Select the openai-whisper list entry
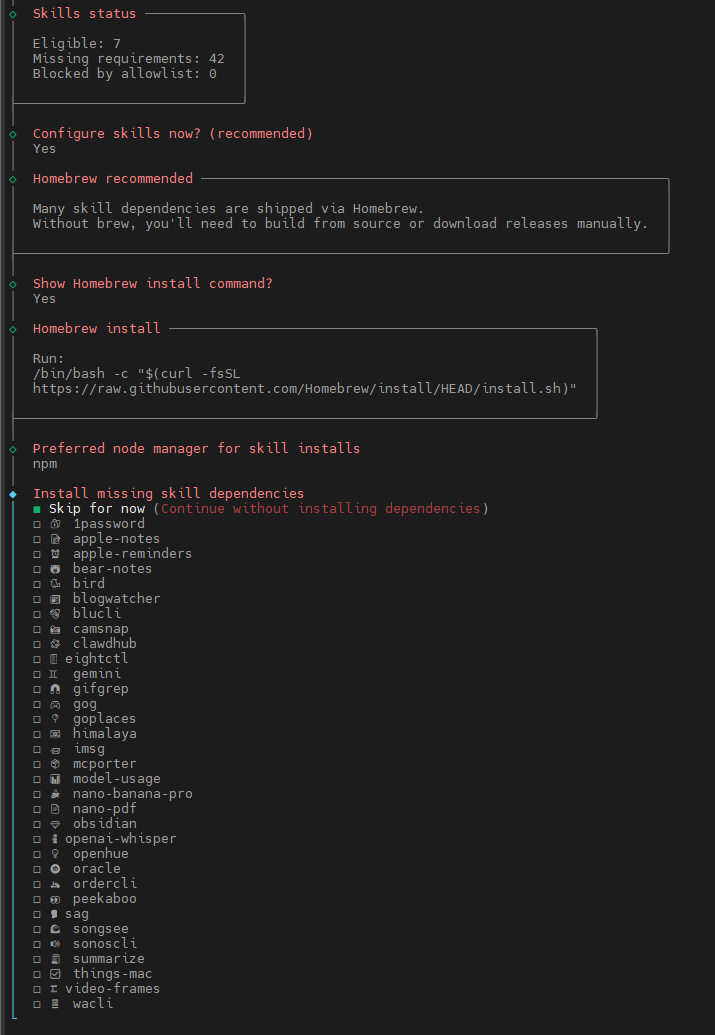Image resolution: width=715 pixels, height=1035 pixels. [120, 839]
